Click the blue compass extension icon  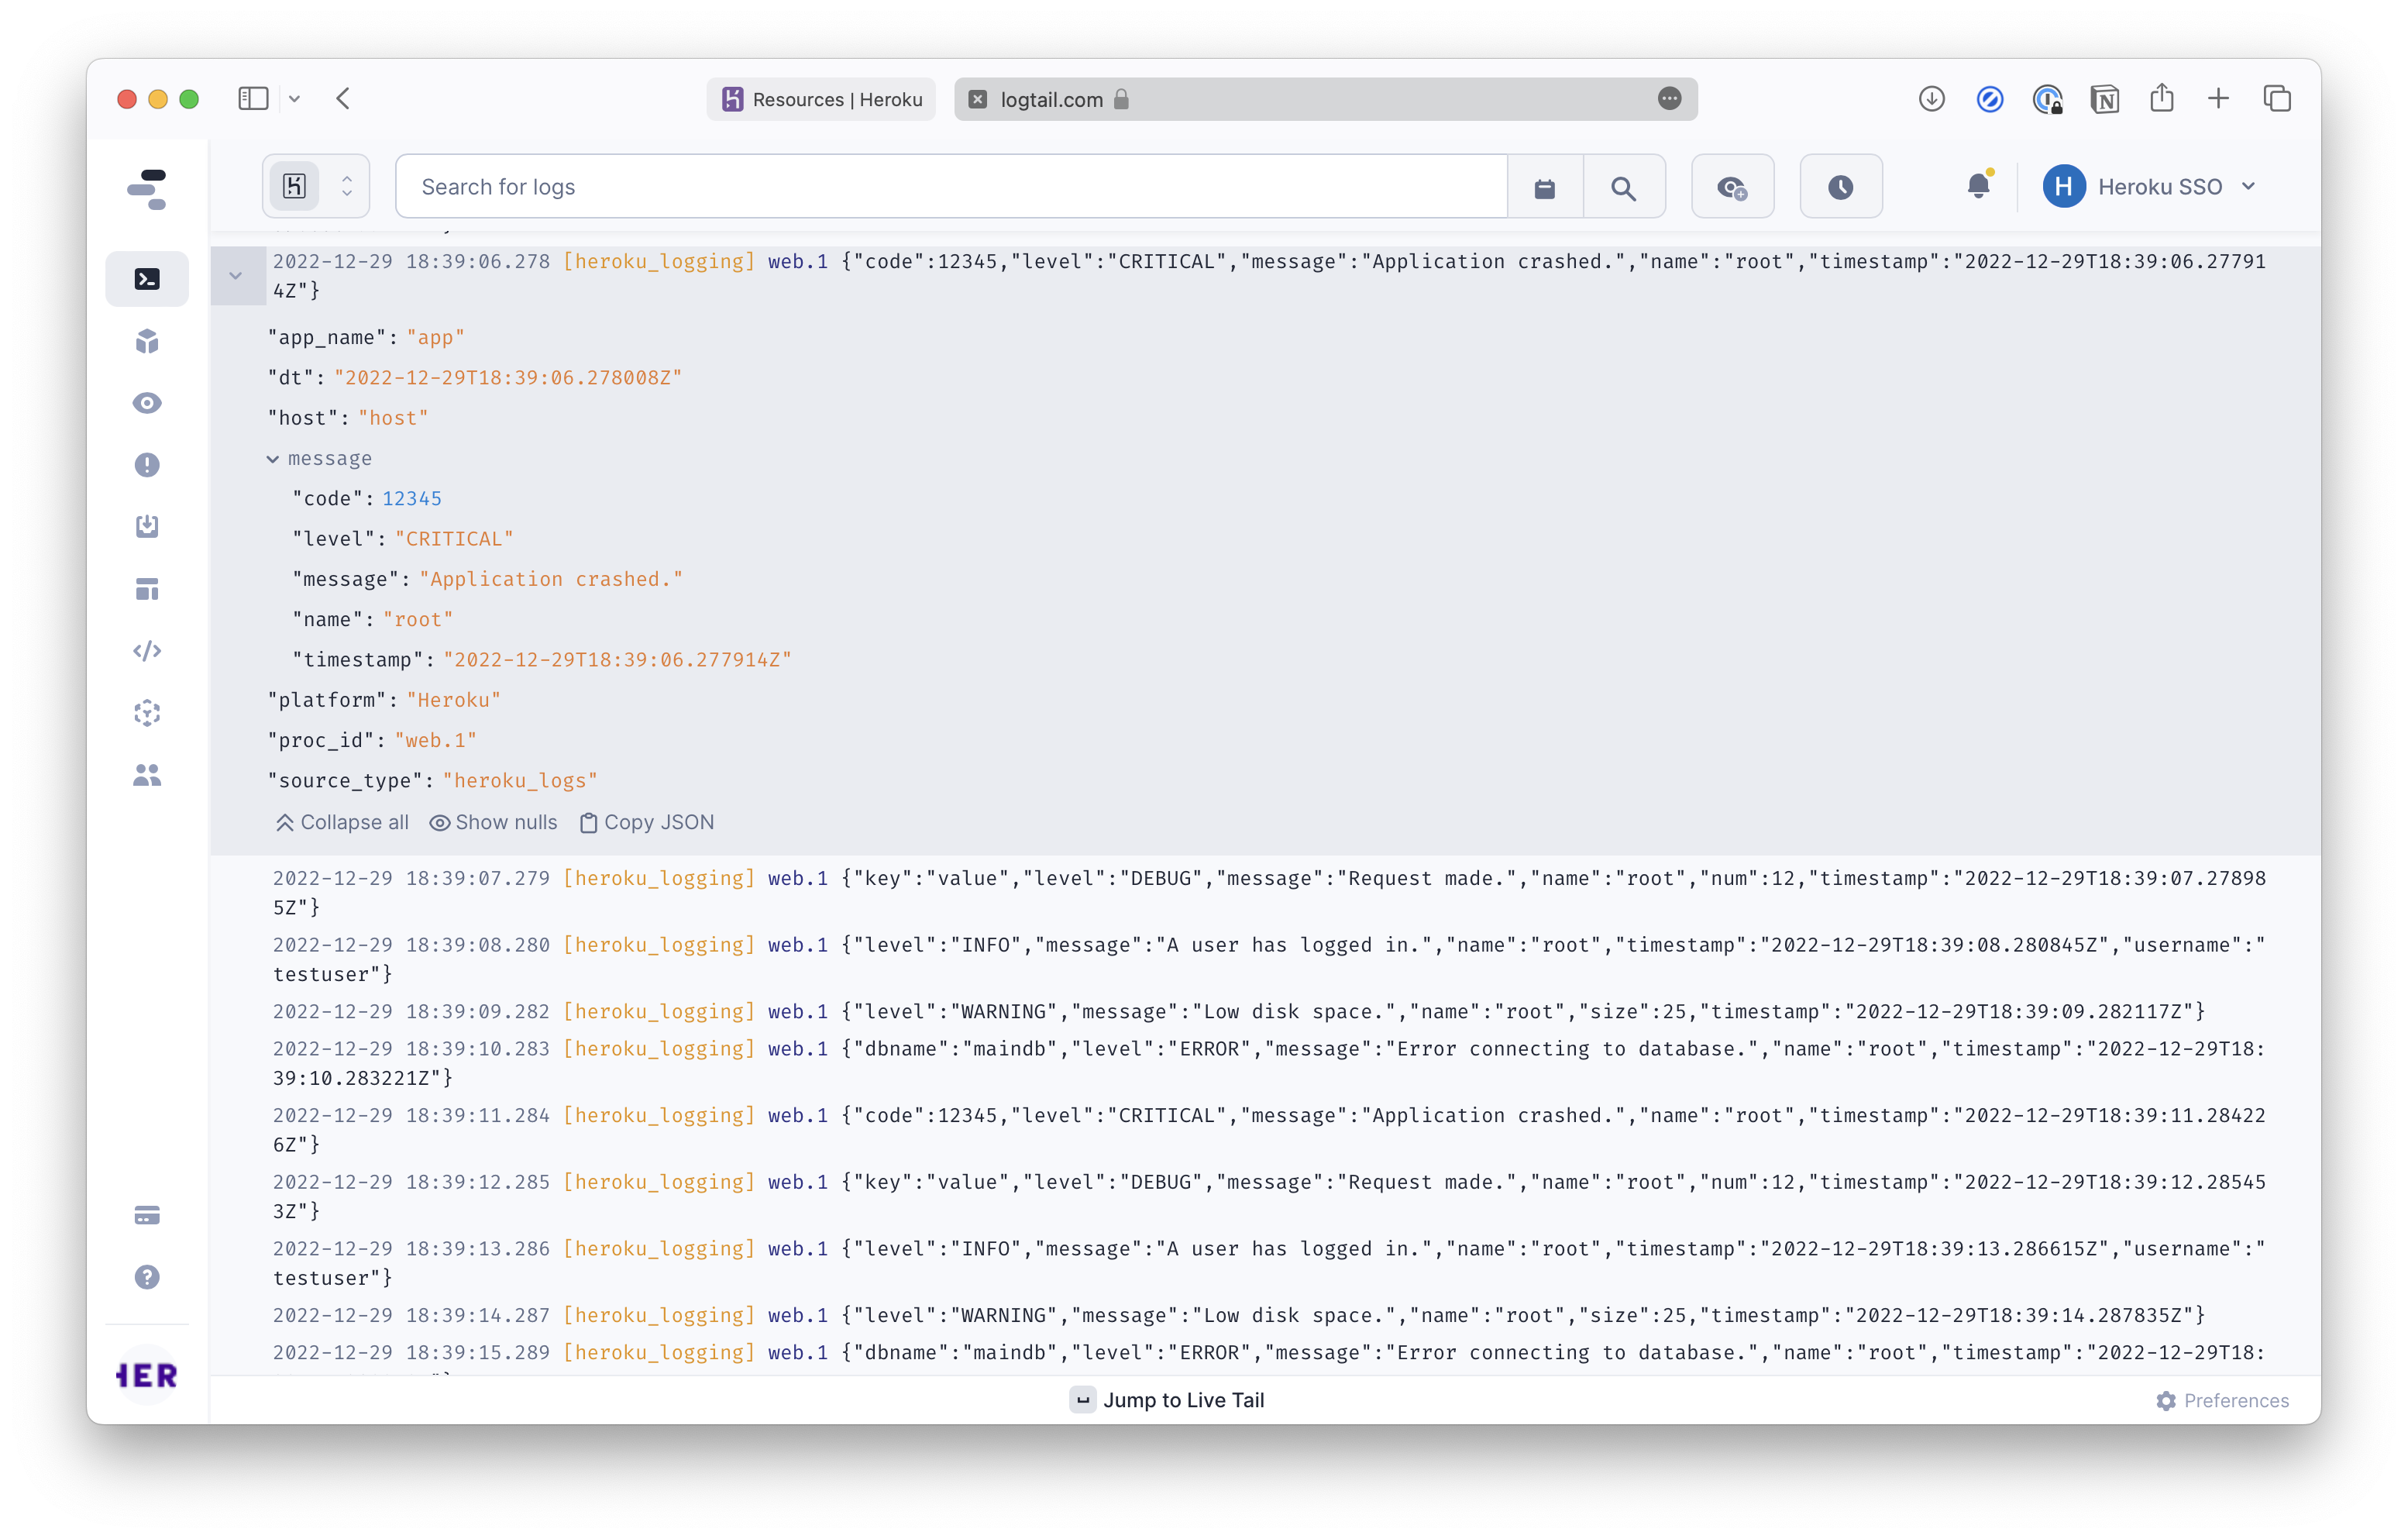click(x=1990, y=99)
